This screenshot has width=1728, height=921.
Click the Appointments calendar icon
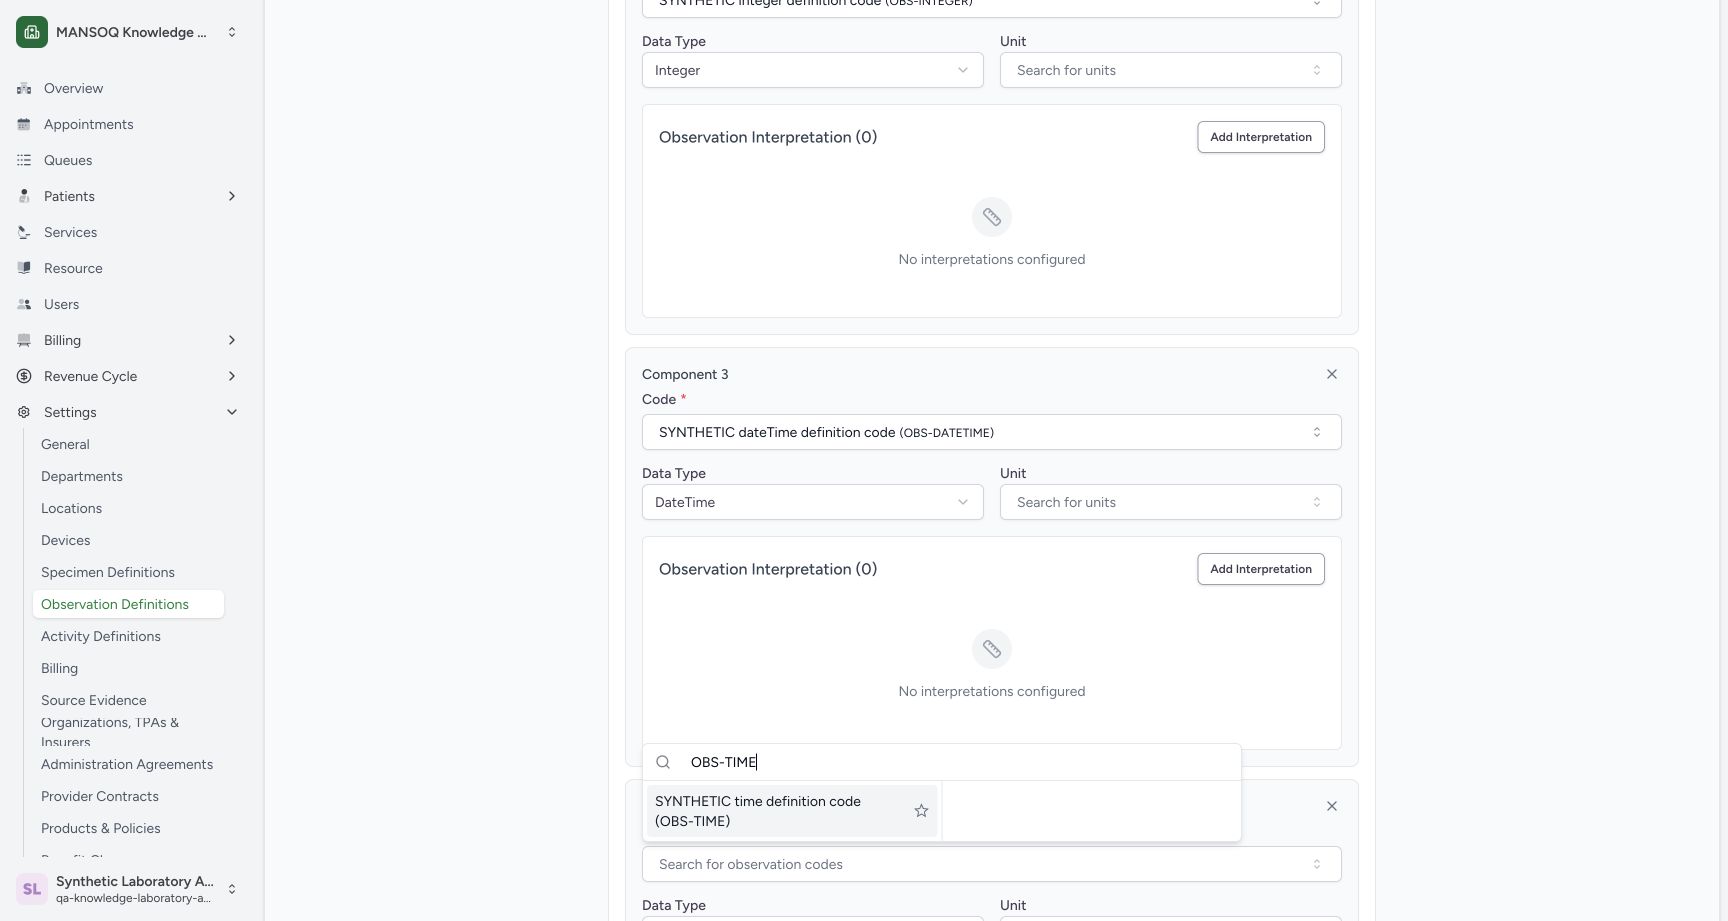[x=24, y=124]
